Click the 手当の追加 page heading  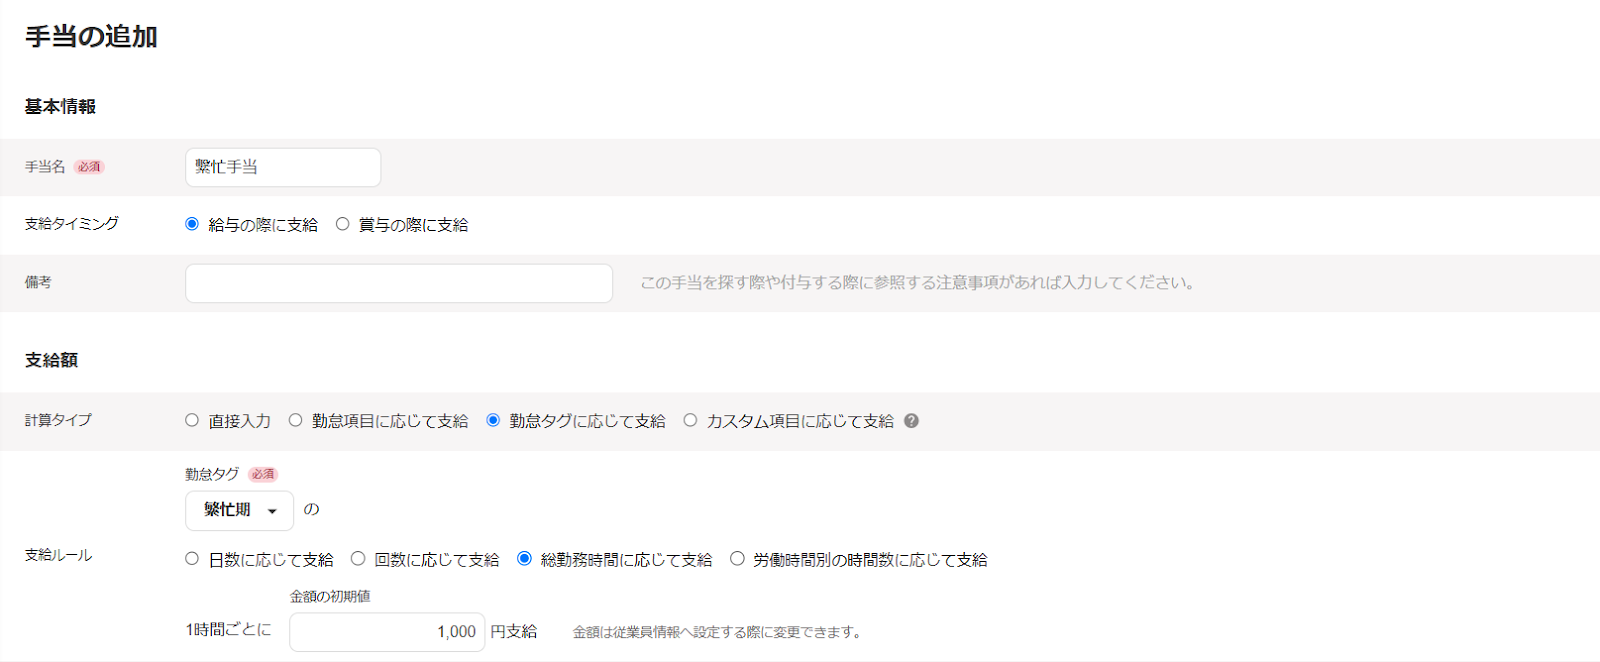pyautogui.click(x=91, y=37)
